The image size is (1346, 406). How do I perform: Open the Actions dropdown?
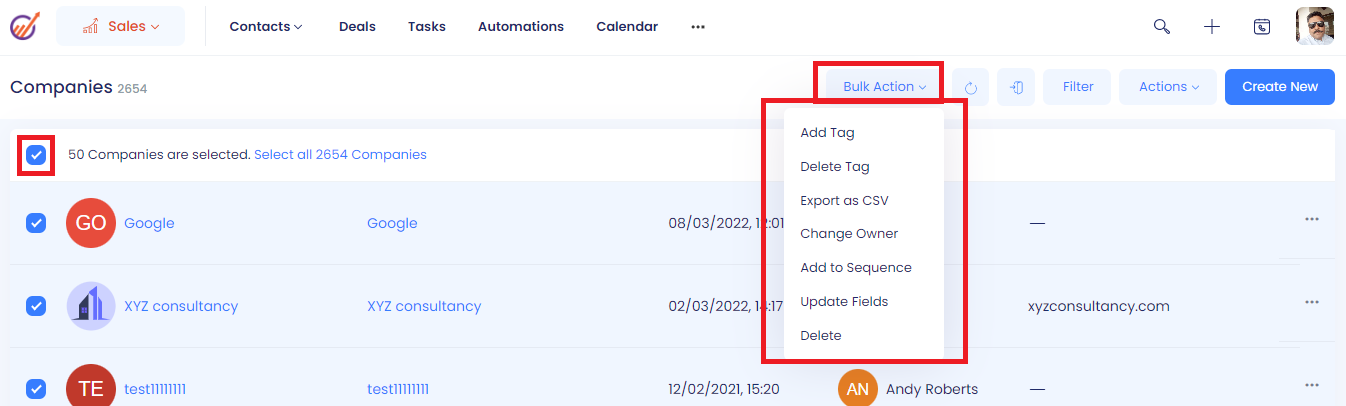pos(1168,87)
